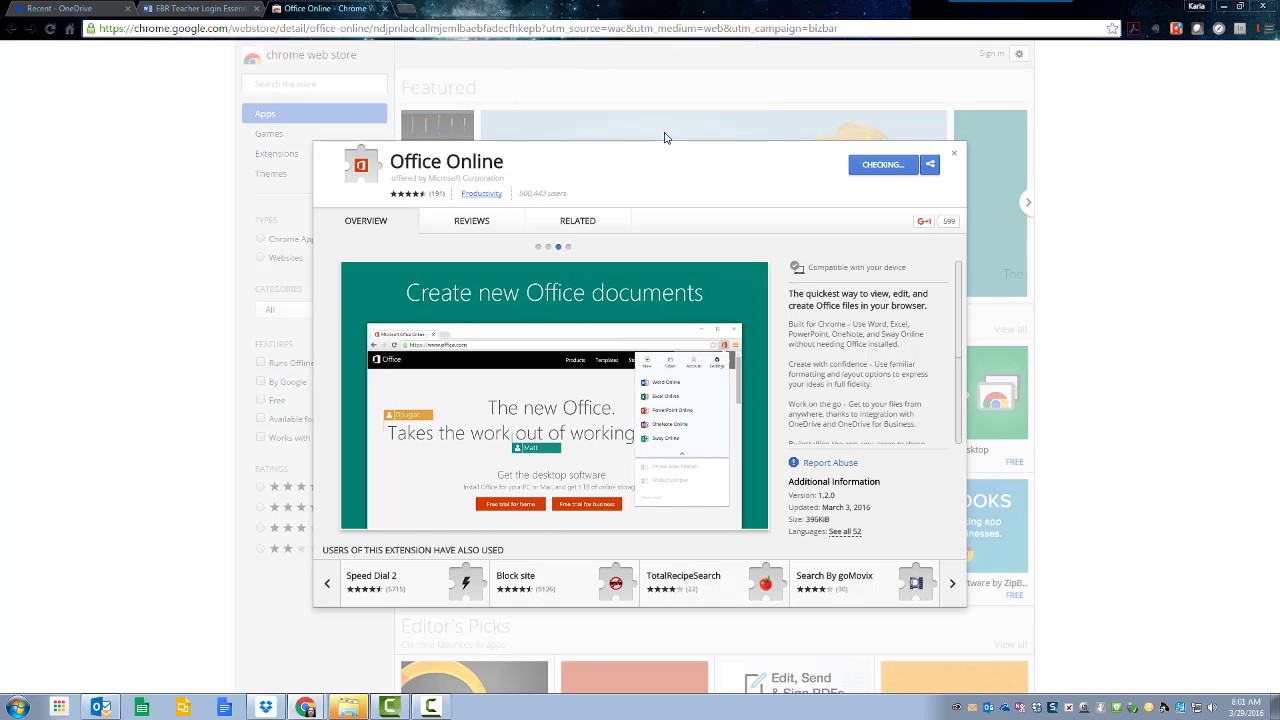
Task: Click the Checking install button
Action: click(x=884, y=164)
